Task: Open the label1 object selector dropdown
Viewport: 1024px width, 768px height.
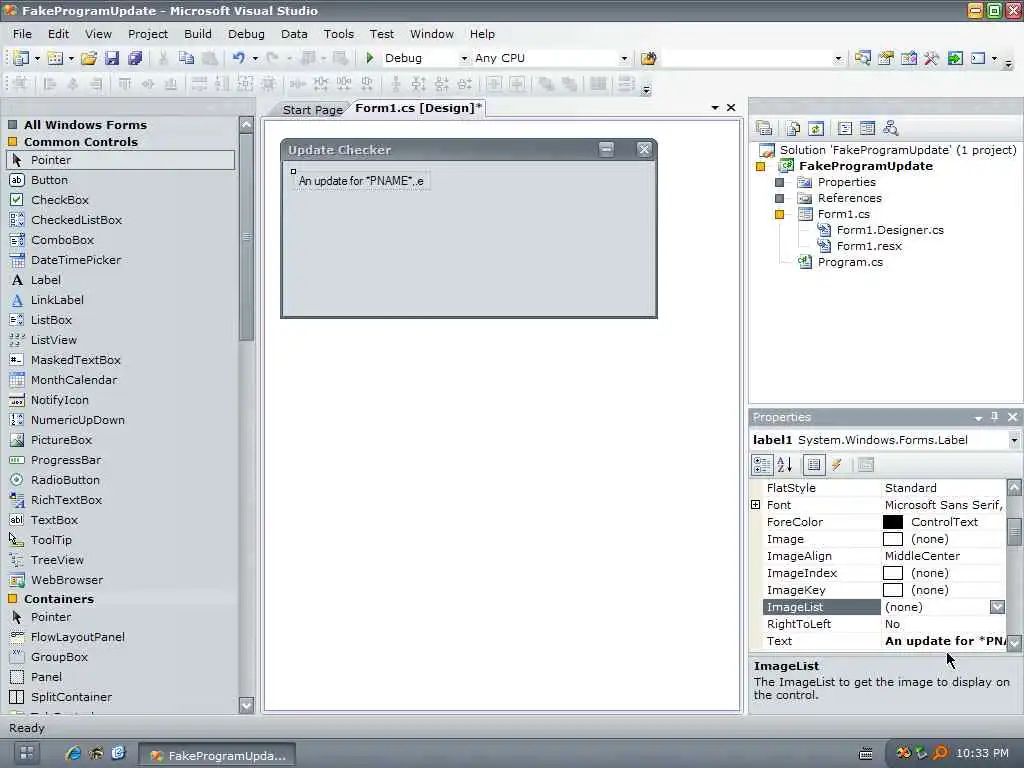Action: coord(1014,440)
